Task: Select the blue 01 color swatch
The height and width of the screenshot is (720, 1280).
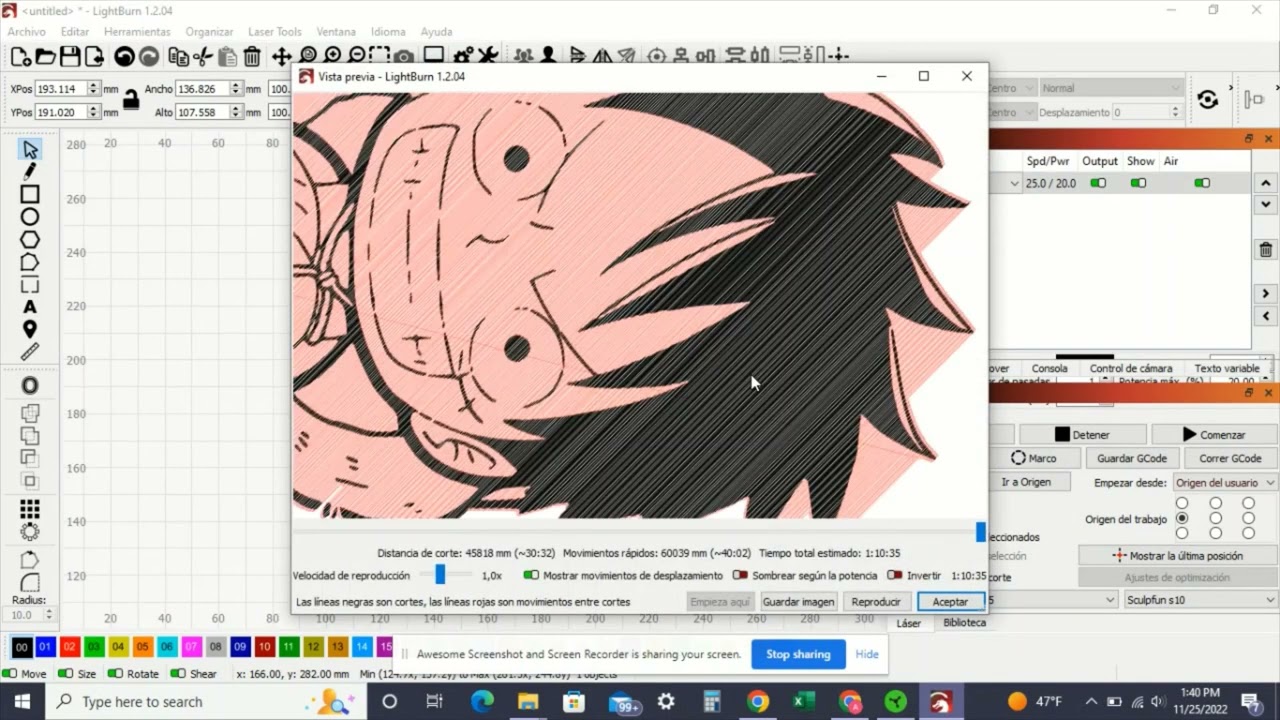Action: [45, 647]
